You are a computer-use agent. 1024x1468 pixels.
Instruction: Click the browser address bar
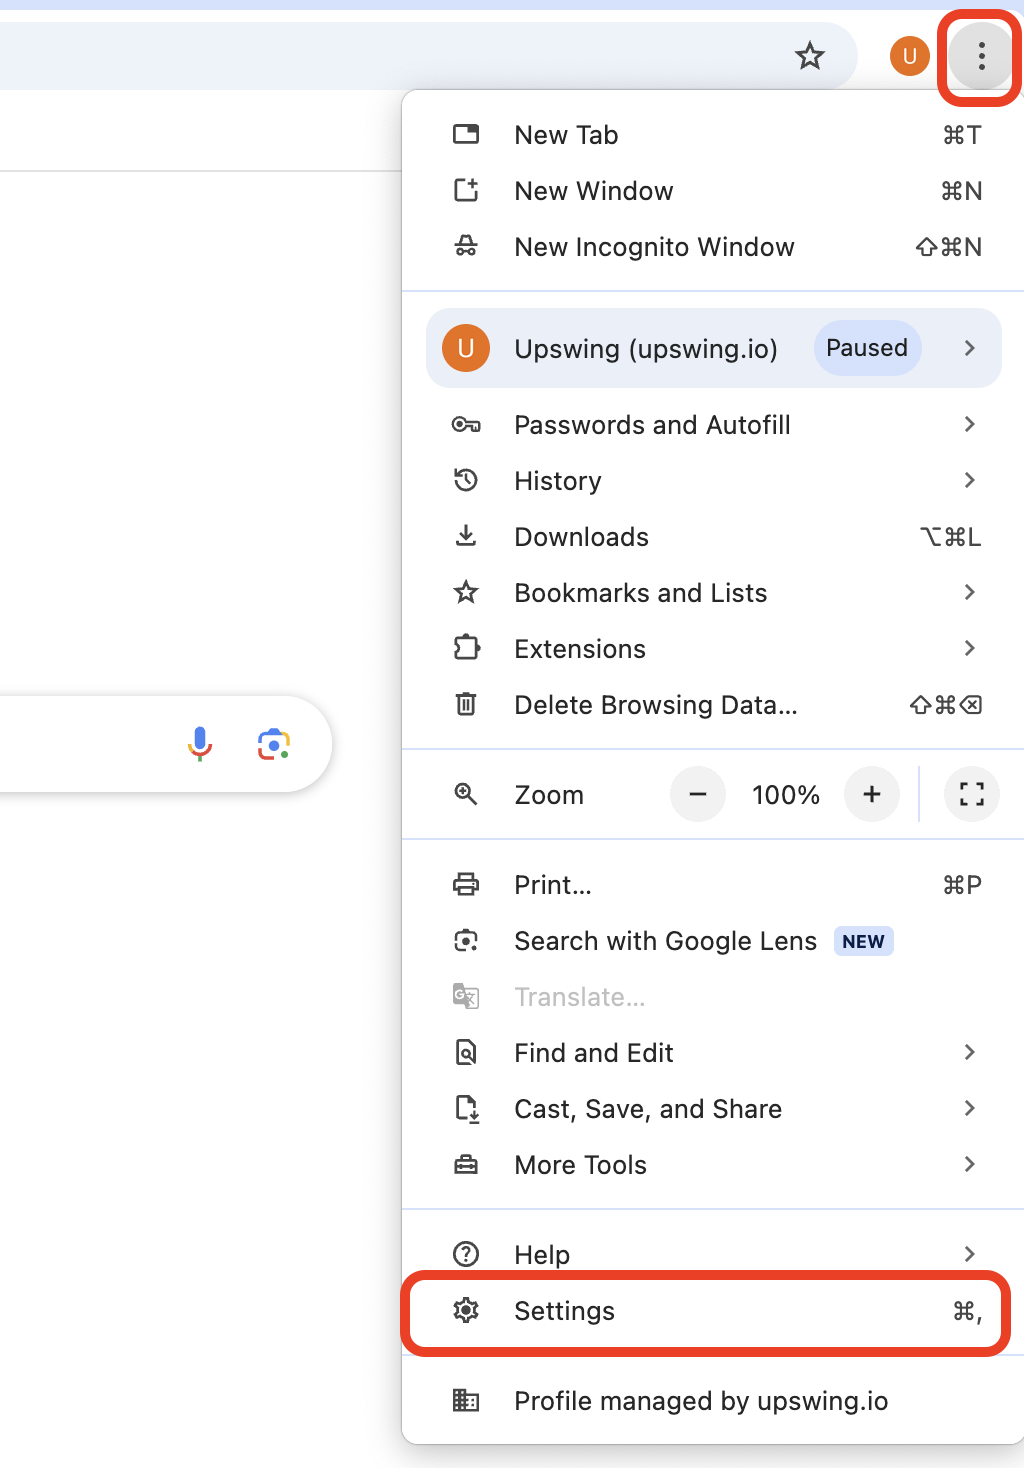[428, 56]
